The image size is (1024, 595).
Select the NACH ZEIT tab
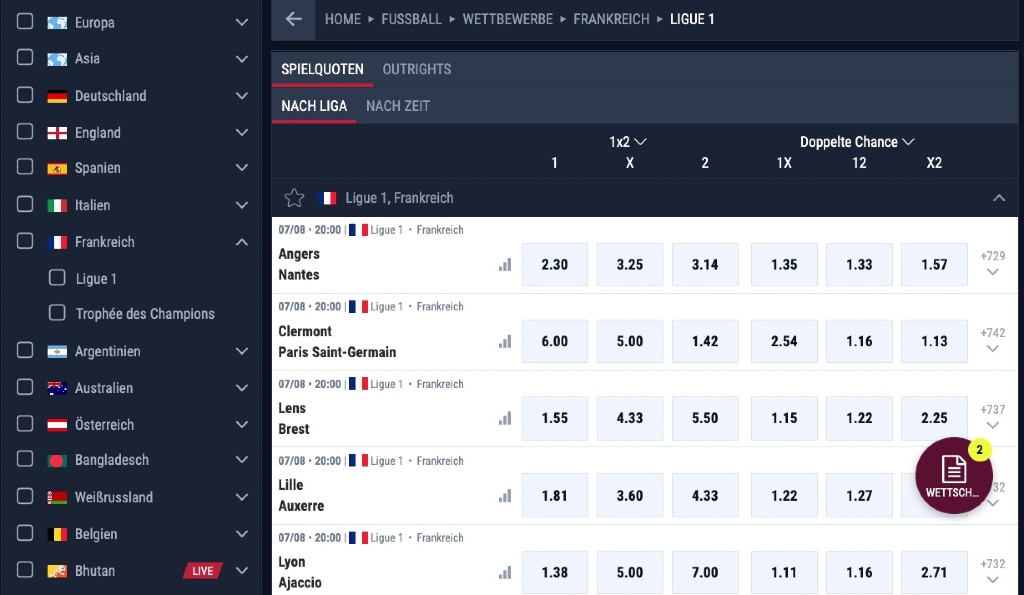(398, 106)
